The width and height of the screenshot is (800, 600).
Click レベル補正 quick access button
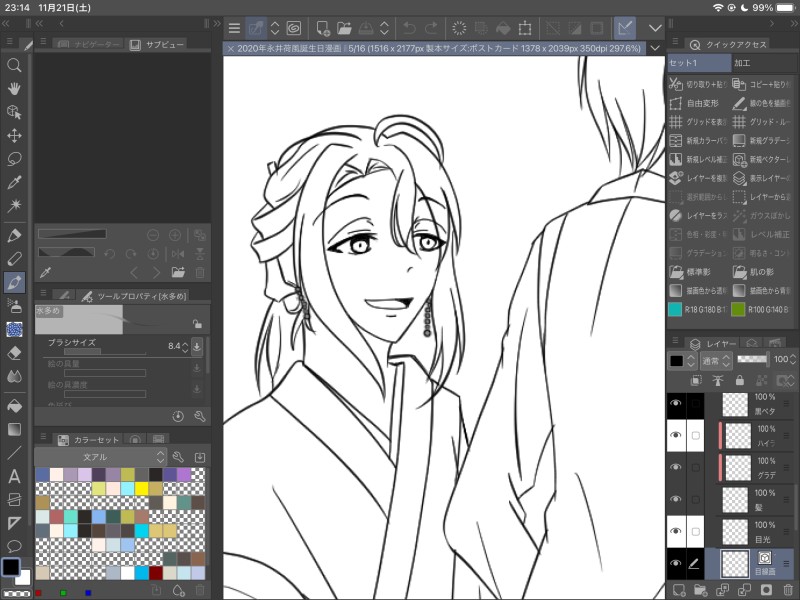click(x=762, y=234)
